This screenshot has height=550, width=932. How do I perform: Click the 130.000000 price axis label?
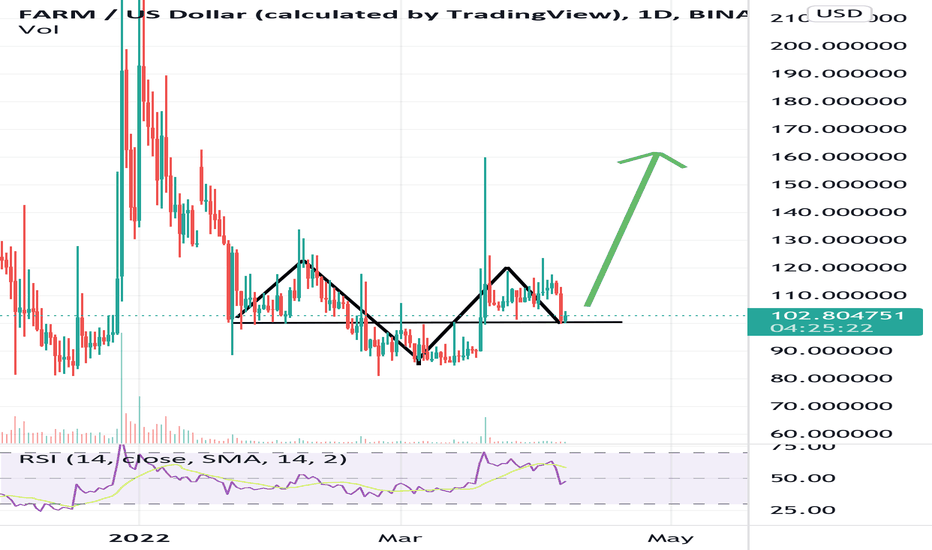[838, 240]
